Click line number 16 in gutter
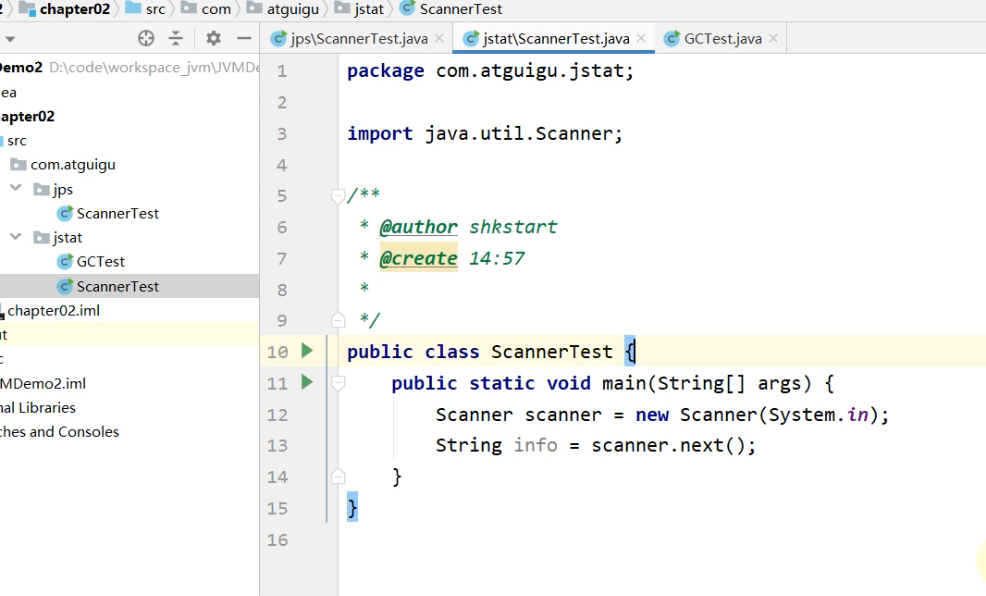Screen dimensions: 986x596 (x=277, y=540)
